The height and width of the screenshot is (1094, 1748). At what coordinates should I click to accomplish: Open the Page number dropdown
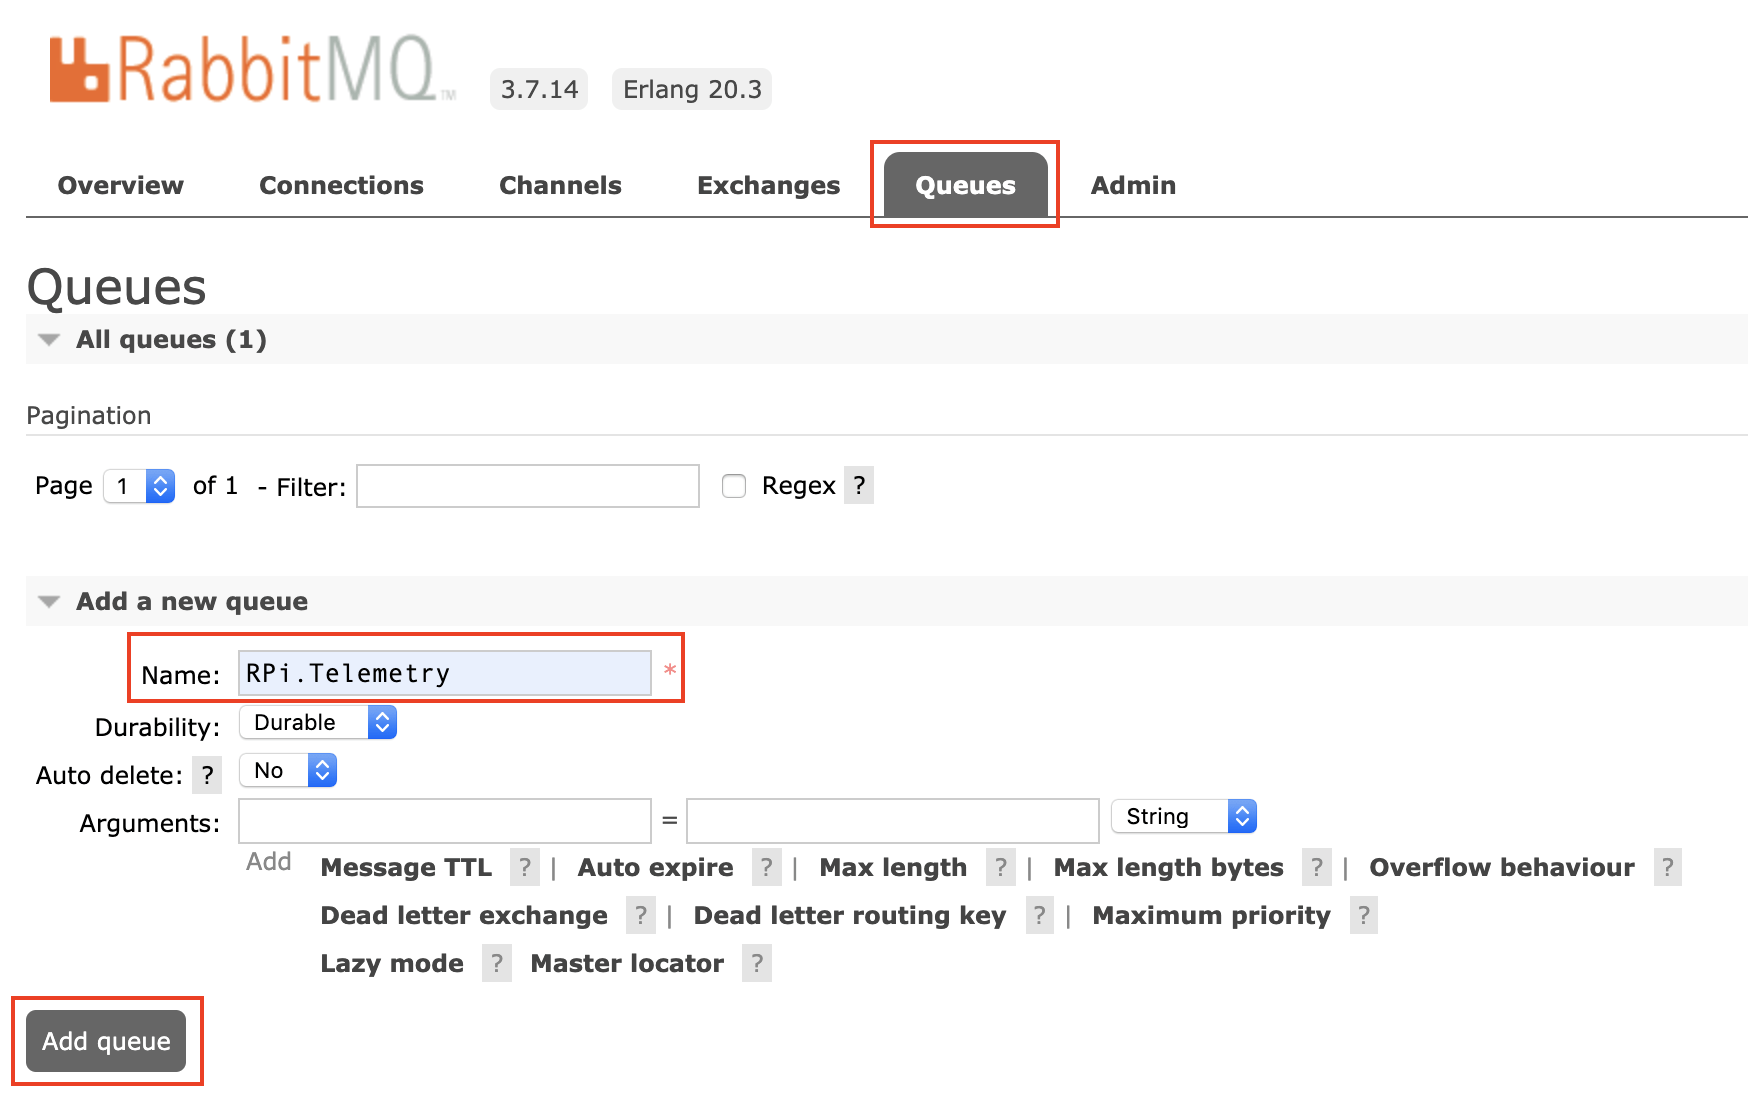(140, 486)
